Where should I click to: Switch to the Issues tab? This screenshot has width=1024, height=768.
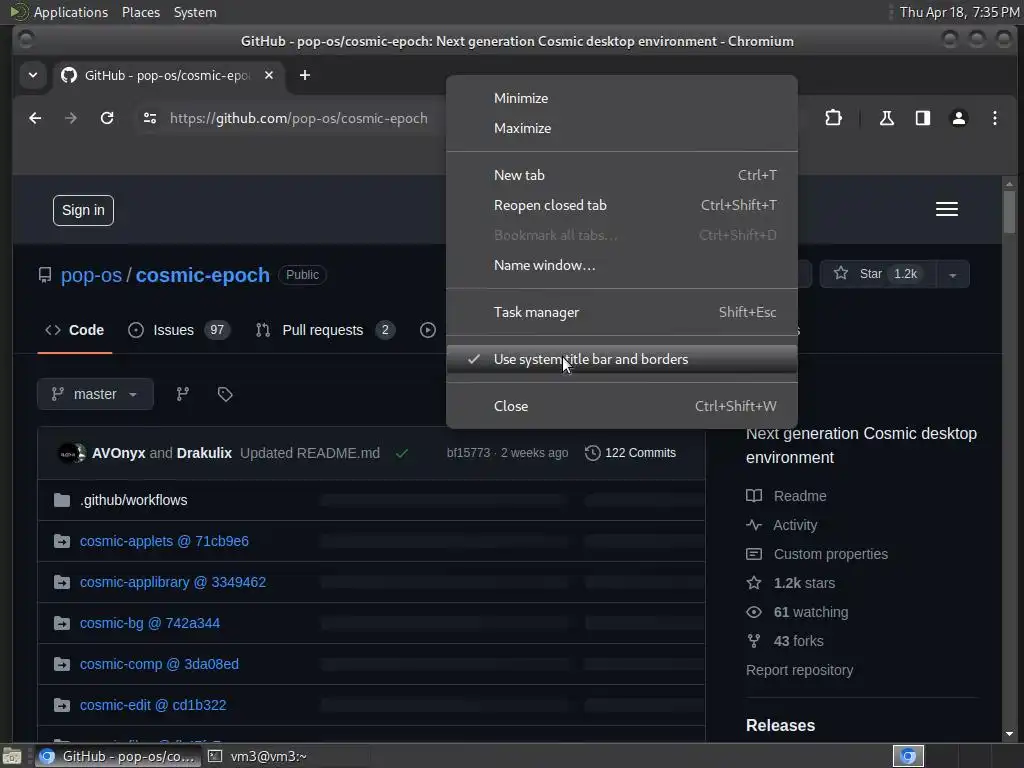179,330
